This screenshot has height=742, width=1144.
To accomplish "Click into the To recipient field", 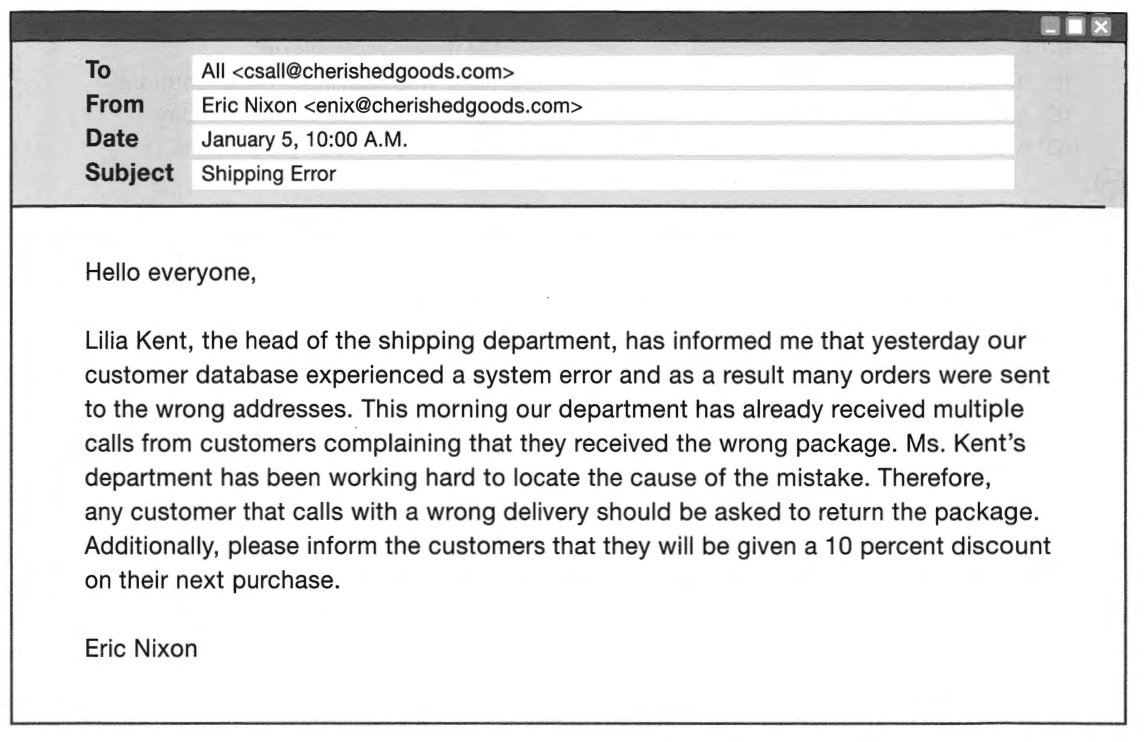I will pos(603,72).
